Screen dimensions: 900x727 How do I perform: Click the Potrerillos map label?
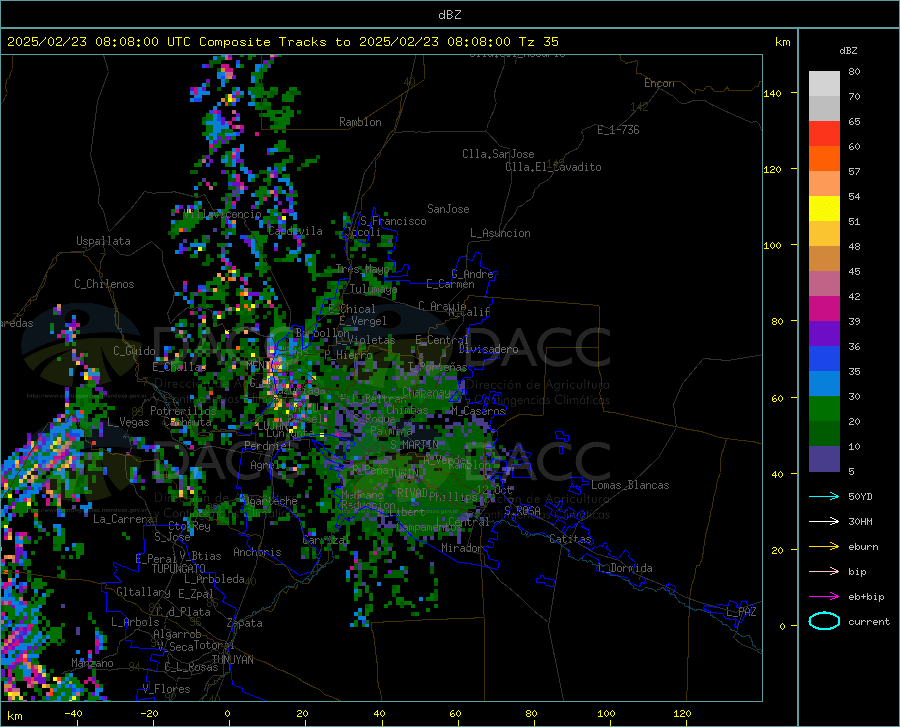pos(183,411)
